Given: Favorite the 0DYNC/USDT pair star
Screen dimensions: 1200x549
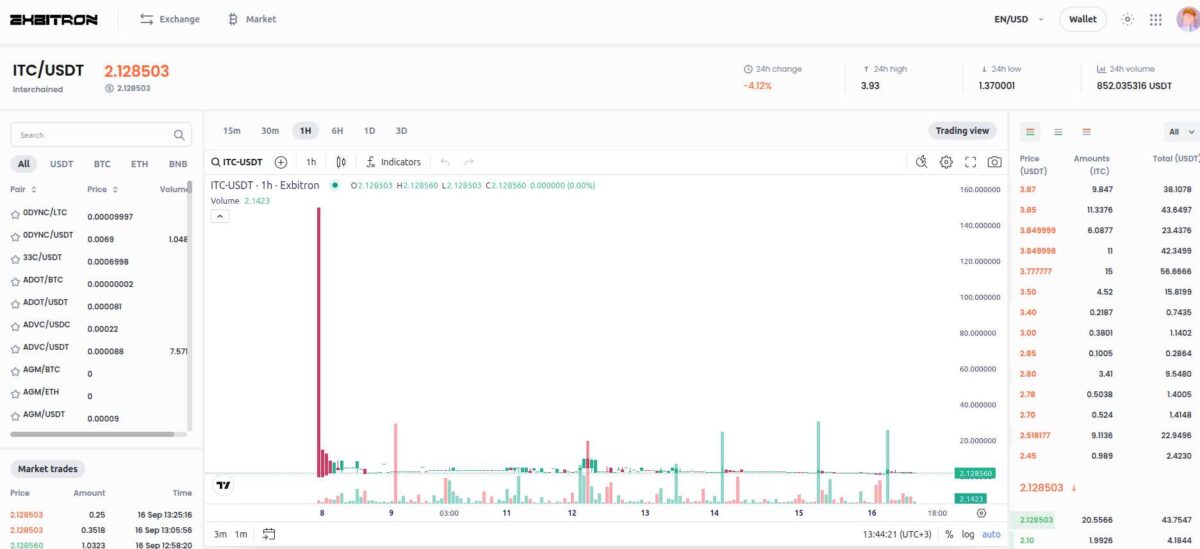Looking at the screenshot, I should [x=15, y=237].
